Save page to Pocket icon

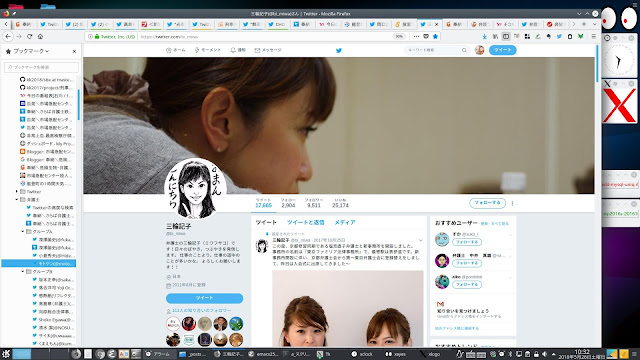(x=426, y=36)
